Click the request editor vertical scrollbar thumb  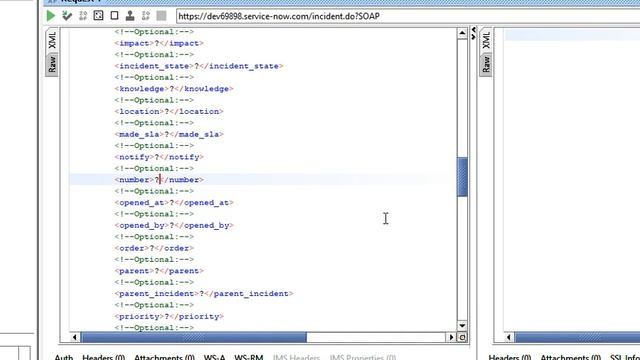(x=462, y=177)
